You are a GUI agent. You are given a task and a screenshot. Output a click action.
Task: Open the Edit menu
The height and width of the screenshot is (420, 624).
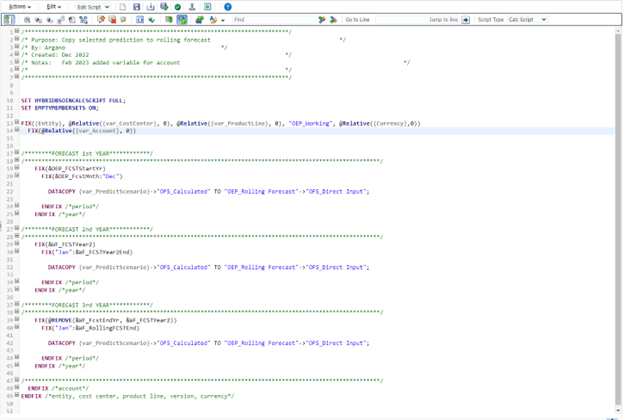click(x=54, y=7)
